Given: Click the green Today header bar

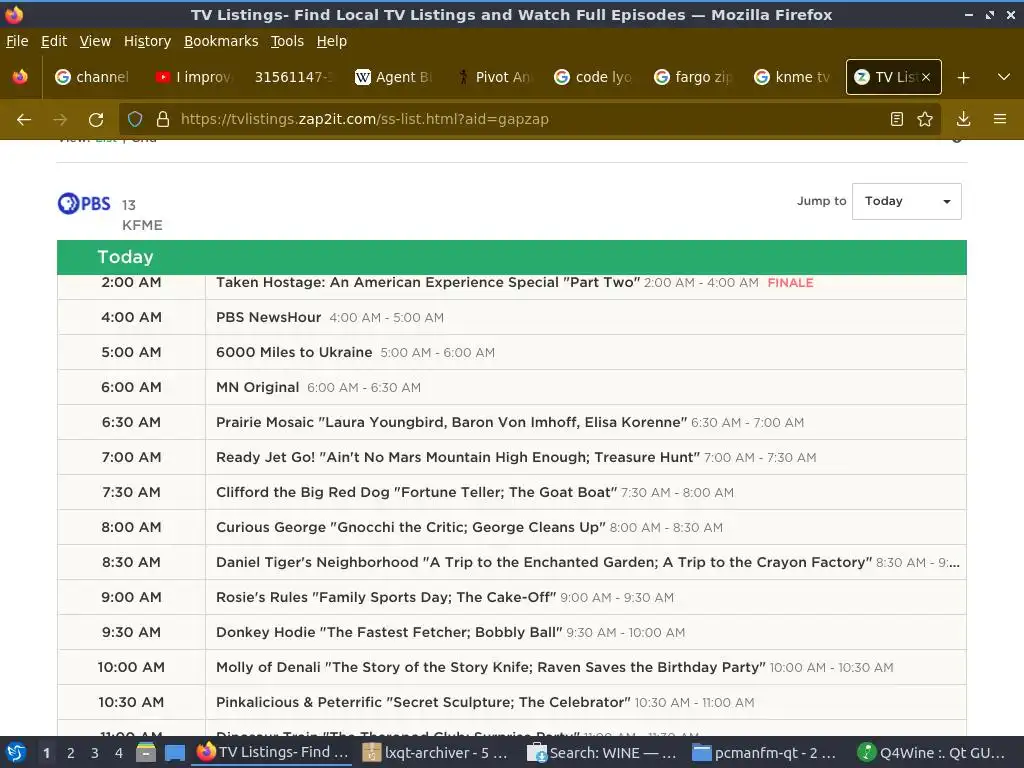Looking at the screenshot, I should click(511, 257).
